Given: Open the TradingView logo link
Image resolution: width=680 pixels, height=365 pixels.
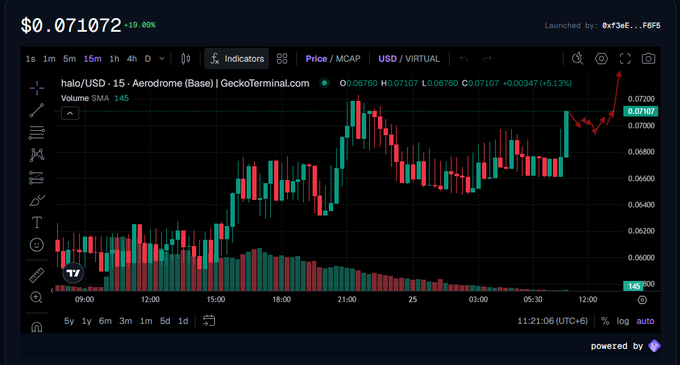Looking at the screenshot, I should pyautogui.click(x=73, y=273).
